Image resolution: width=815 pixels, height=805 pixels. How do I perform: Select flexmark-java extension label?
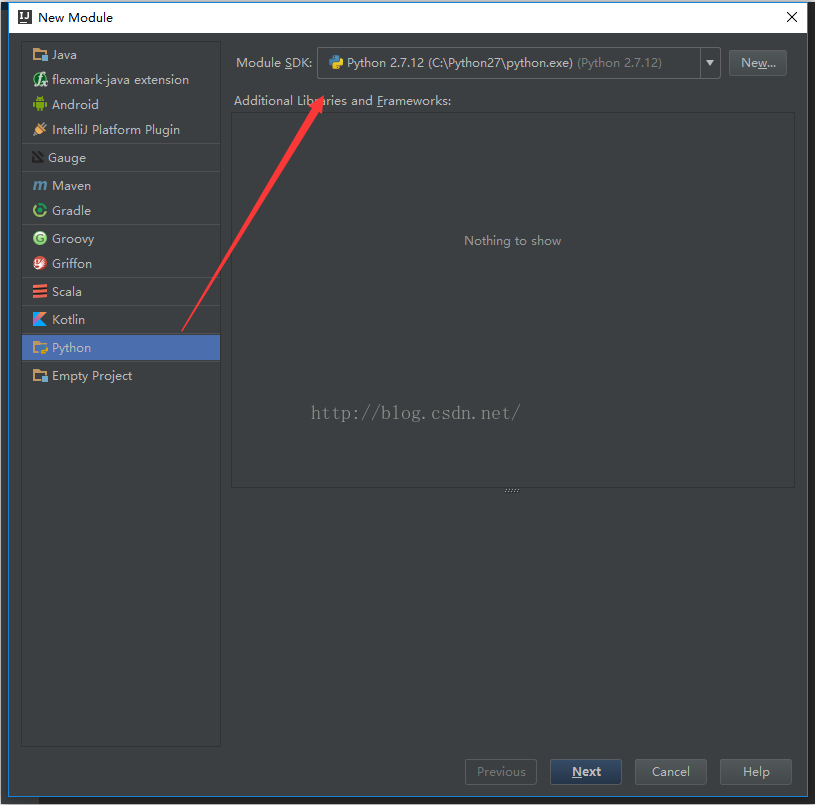click(121, 80)
